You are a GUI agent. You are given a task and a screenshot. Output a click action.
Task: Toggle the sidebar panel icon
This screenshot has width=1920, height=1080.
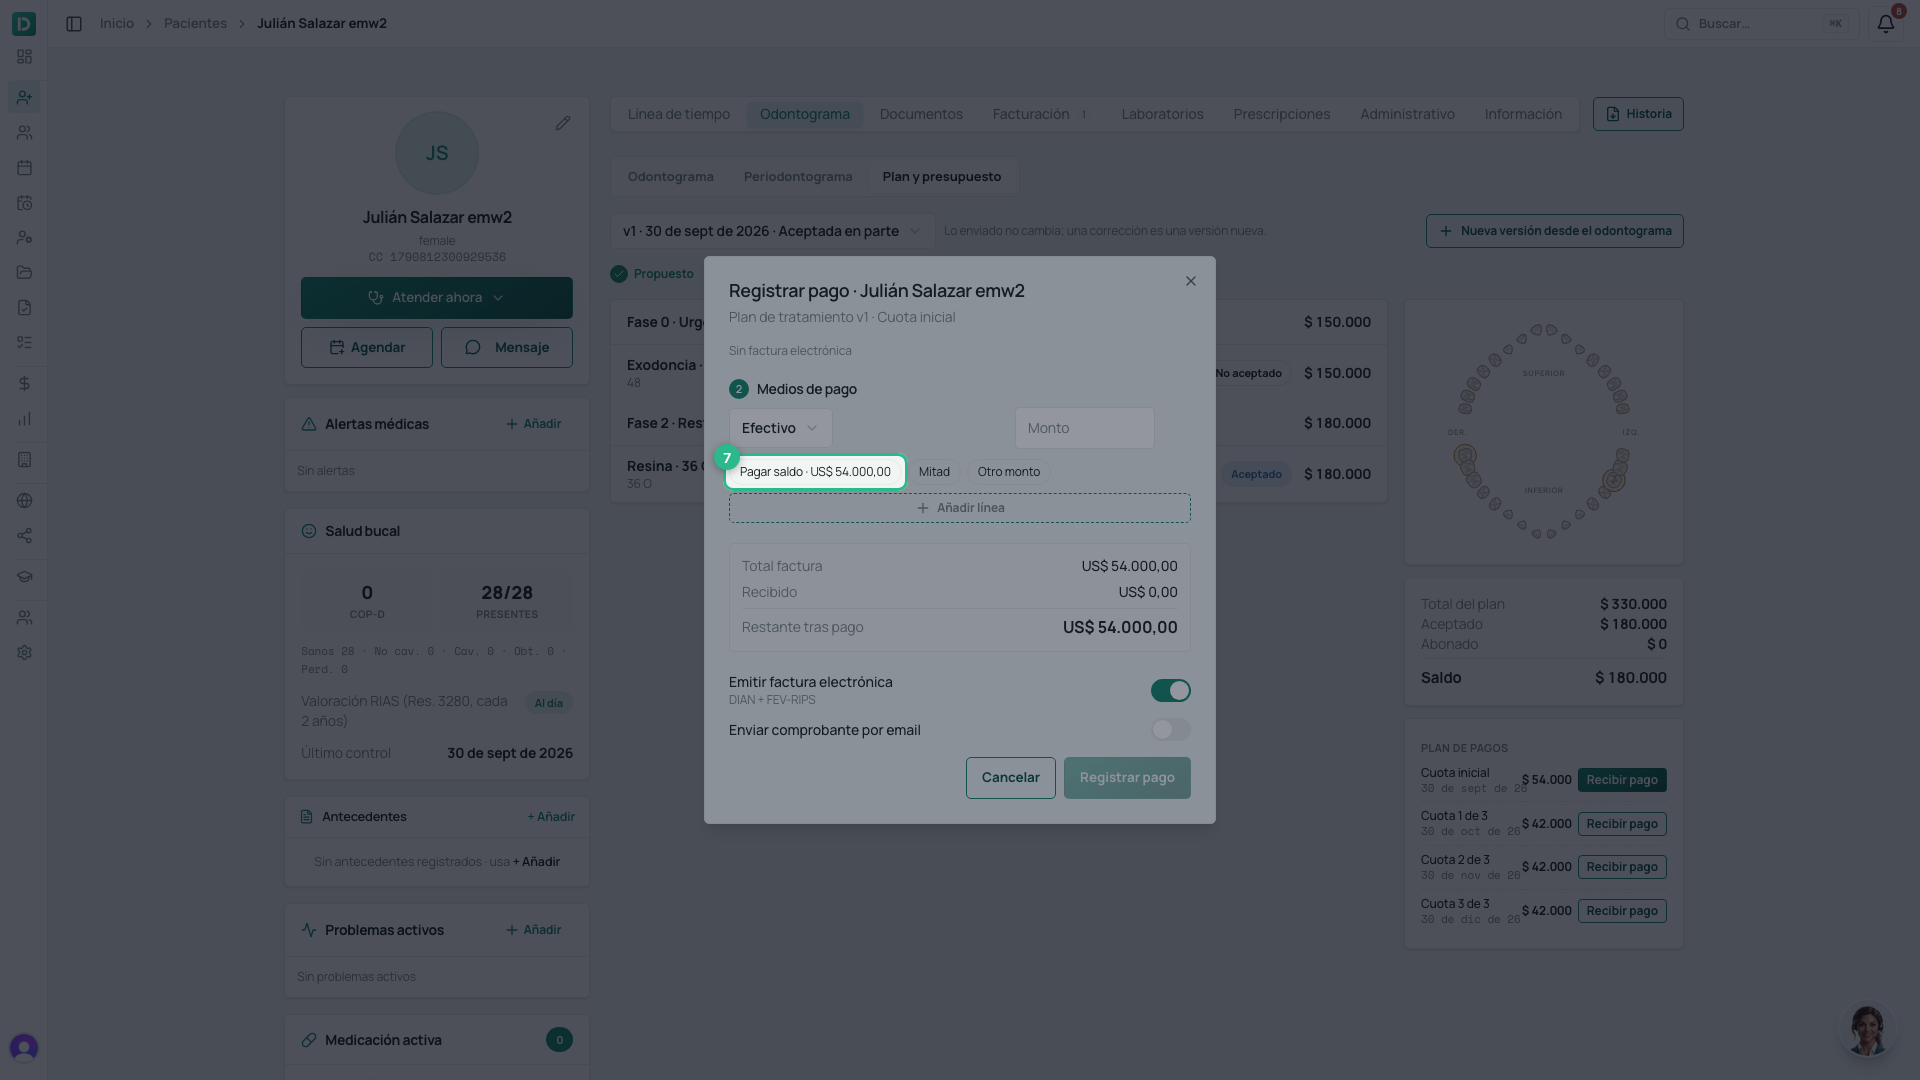(74, 23)
